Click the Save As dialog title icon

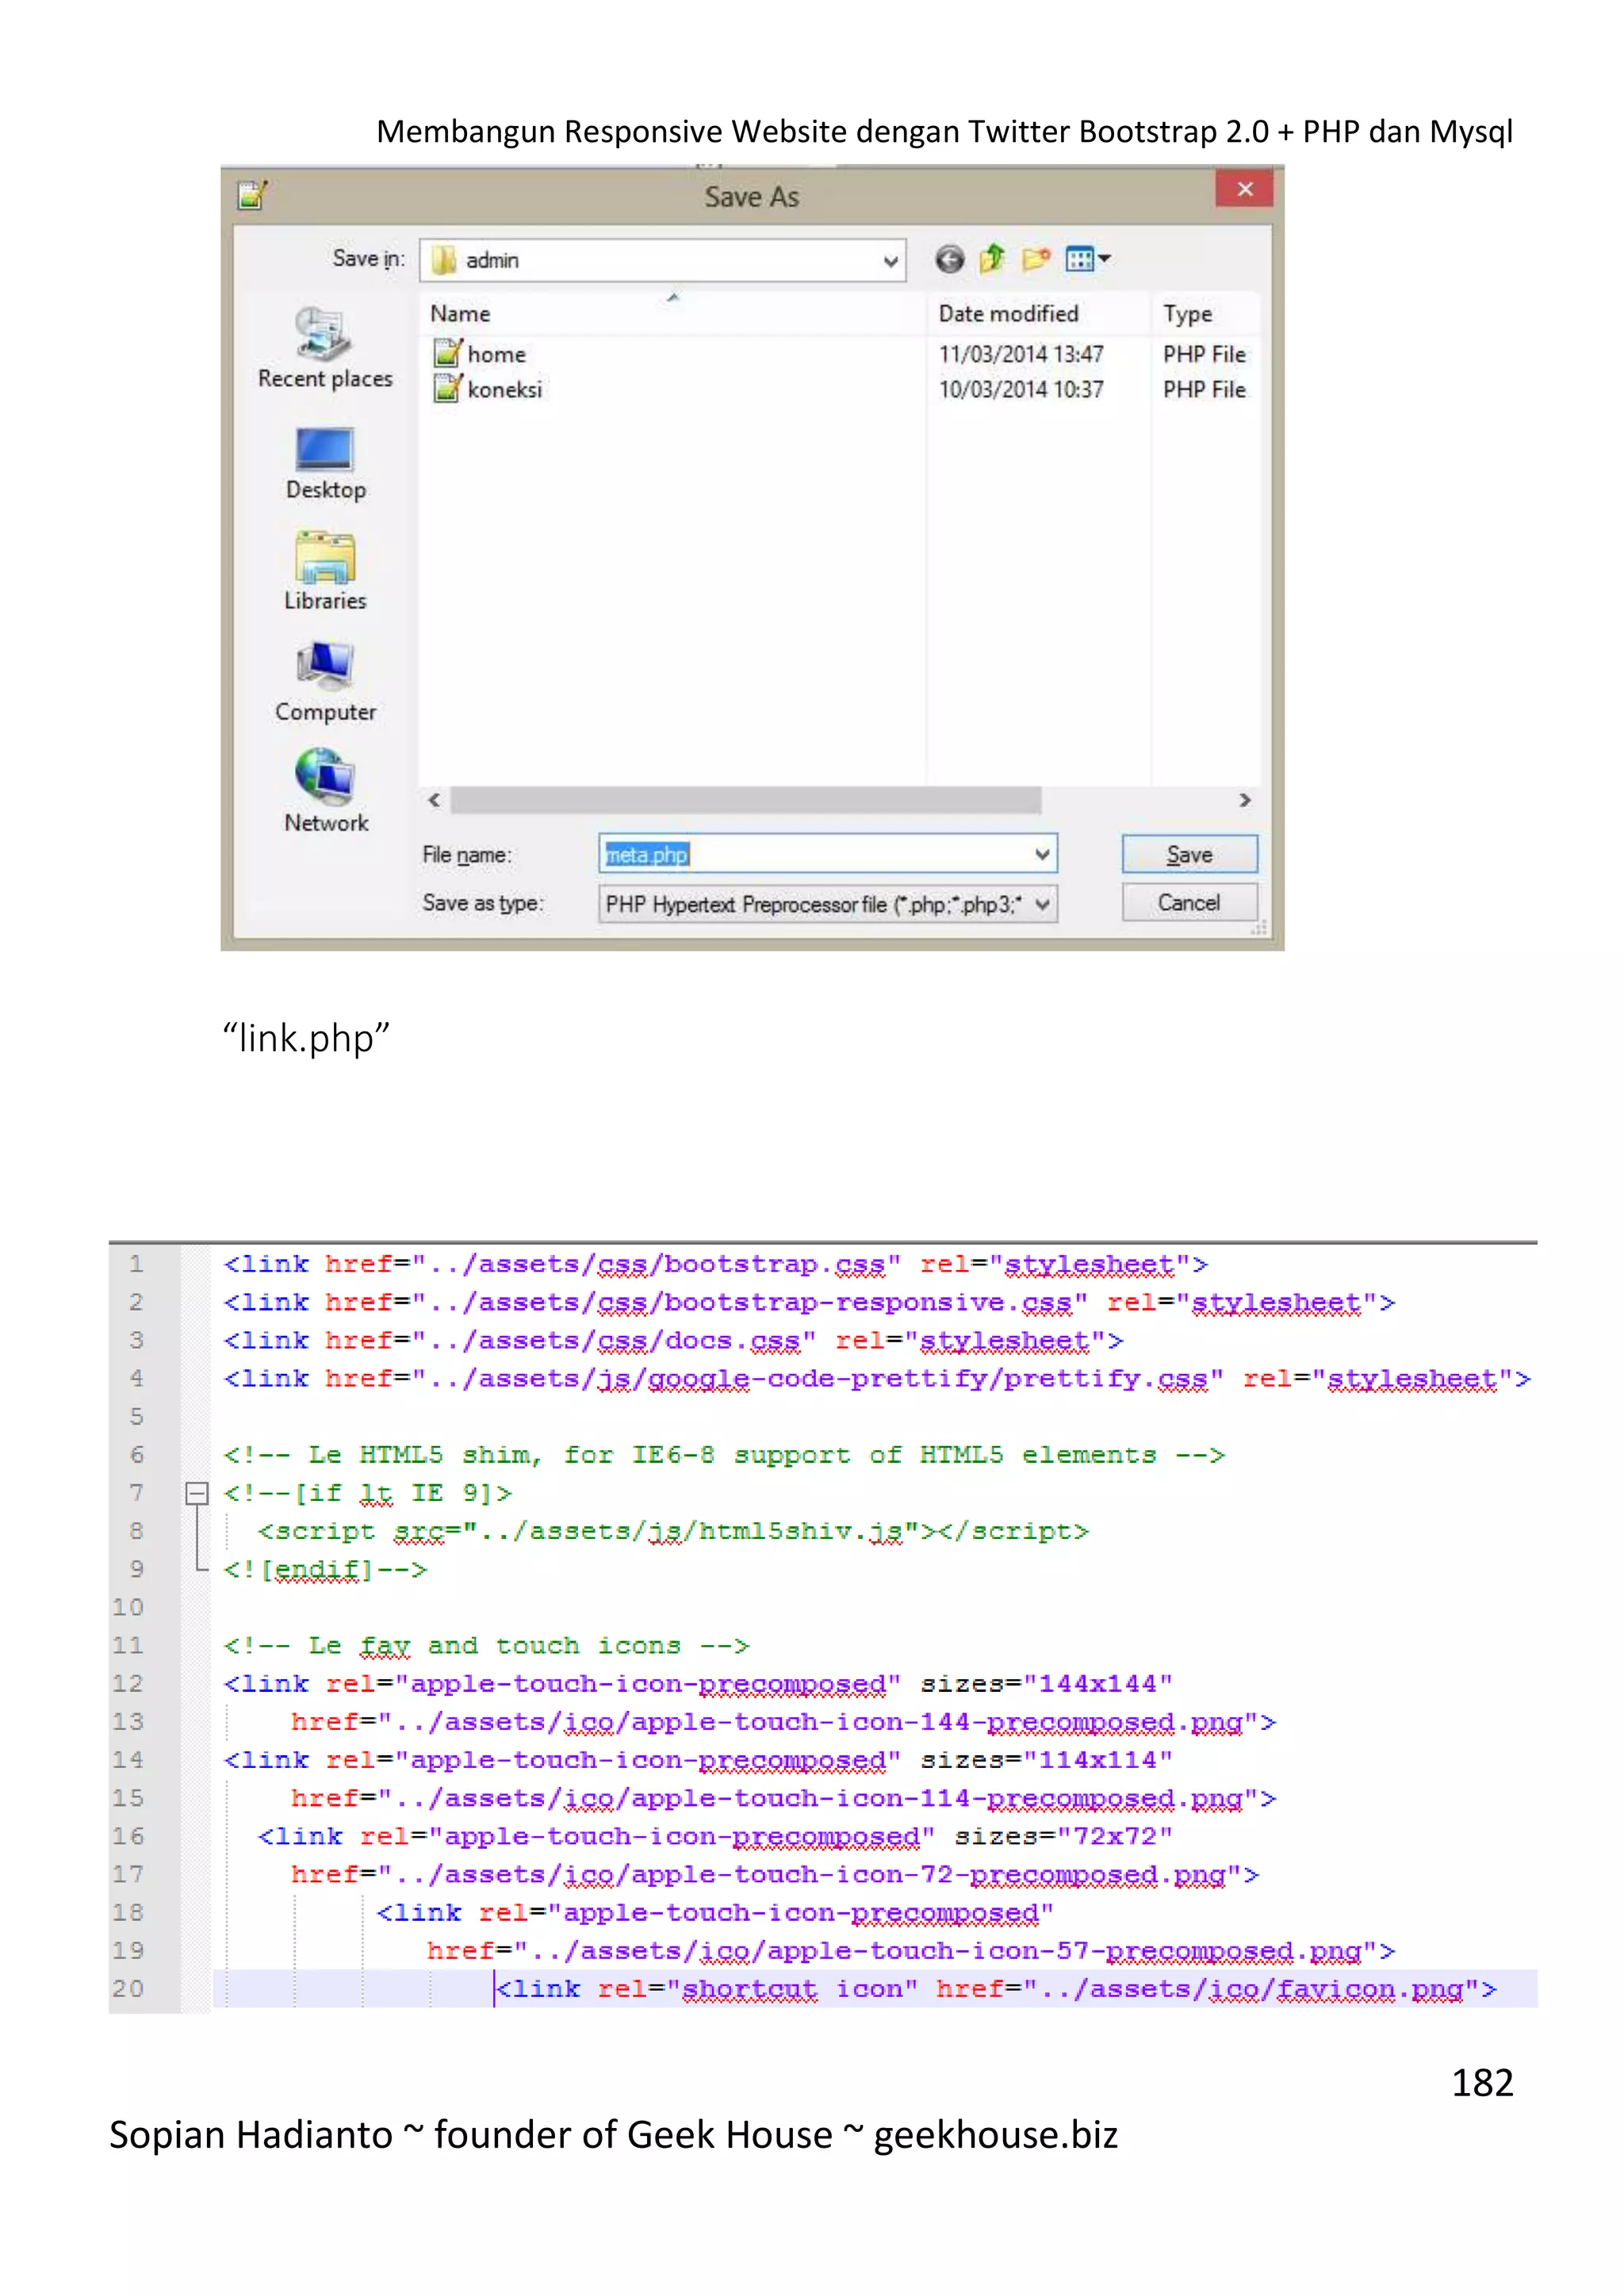pos(252,195)
